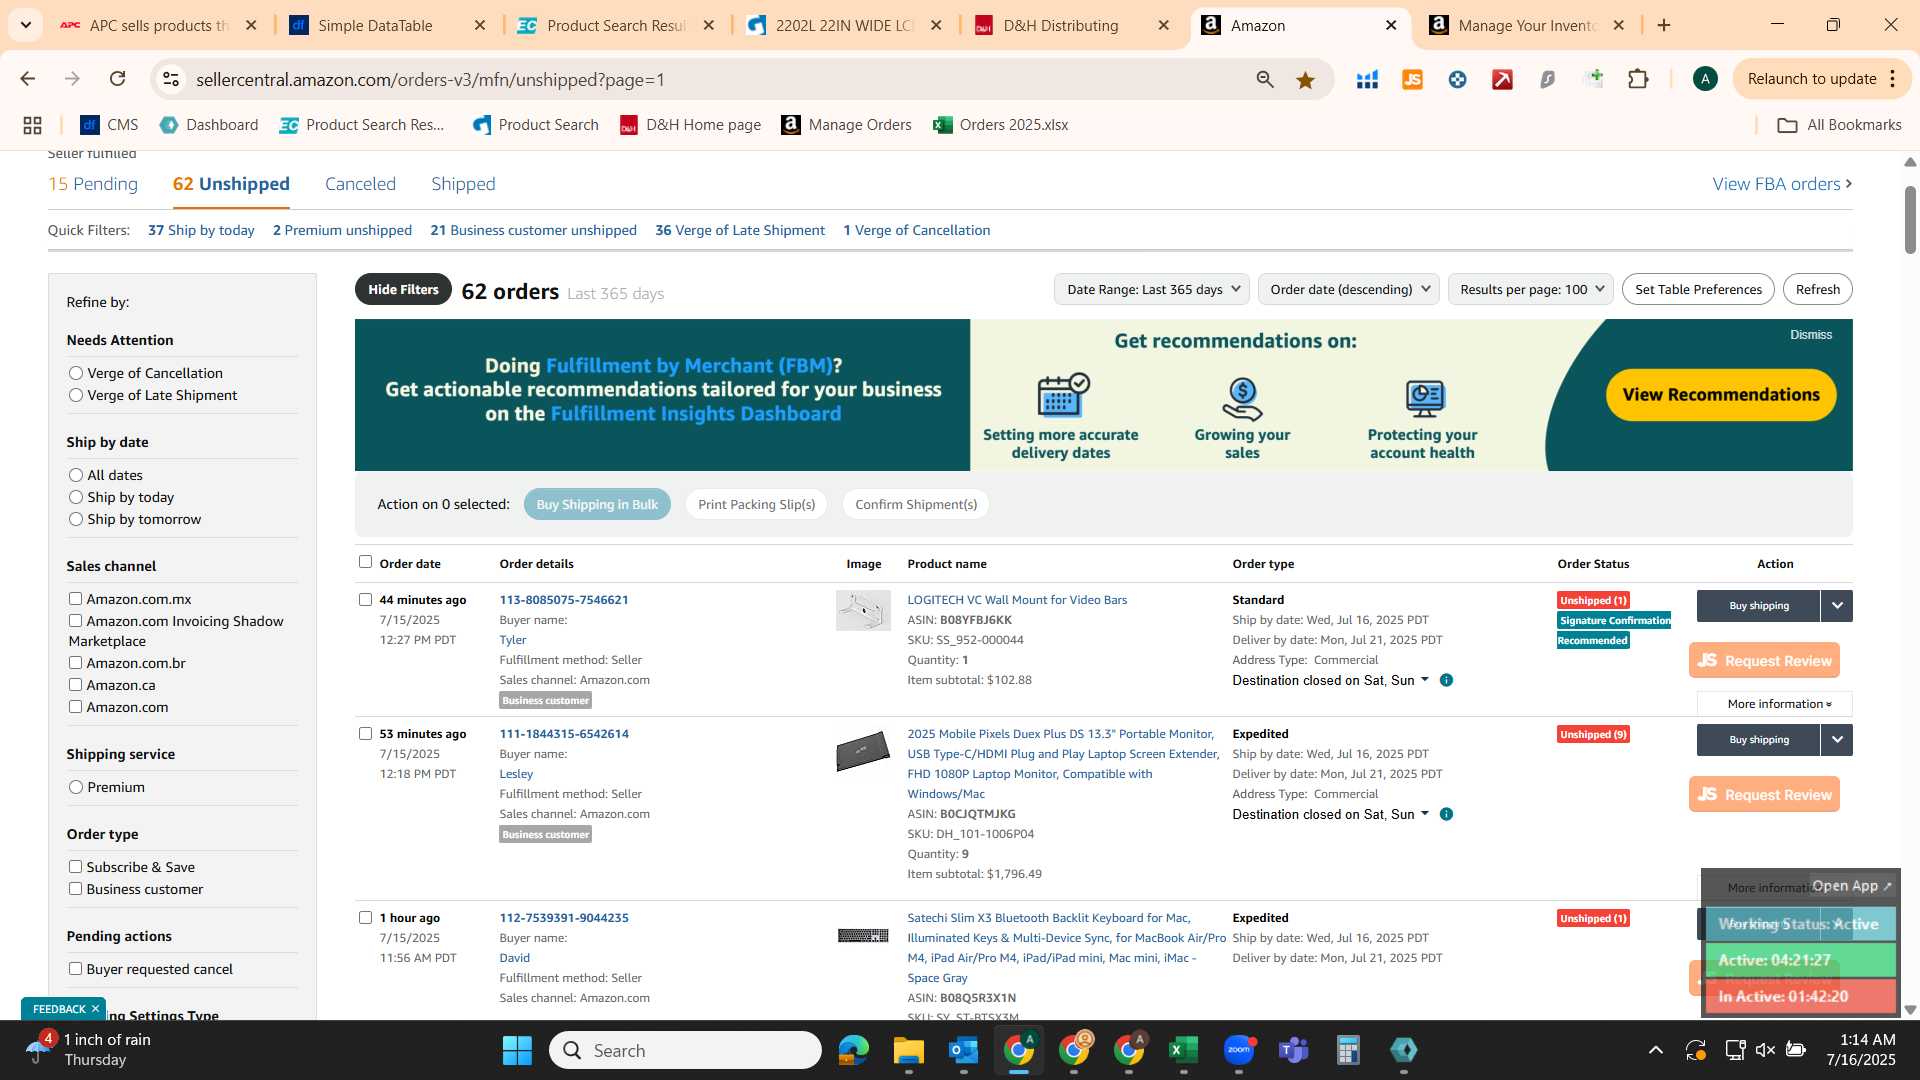Click View Recommendations button

point(1721,394)
